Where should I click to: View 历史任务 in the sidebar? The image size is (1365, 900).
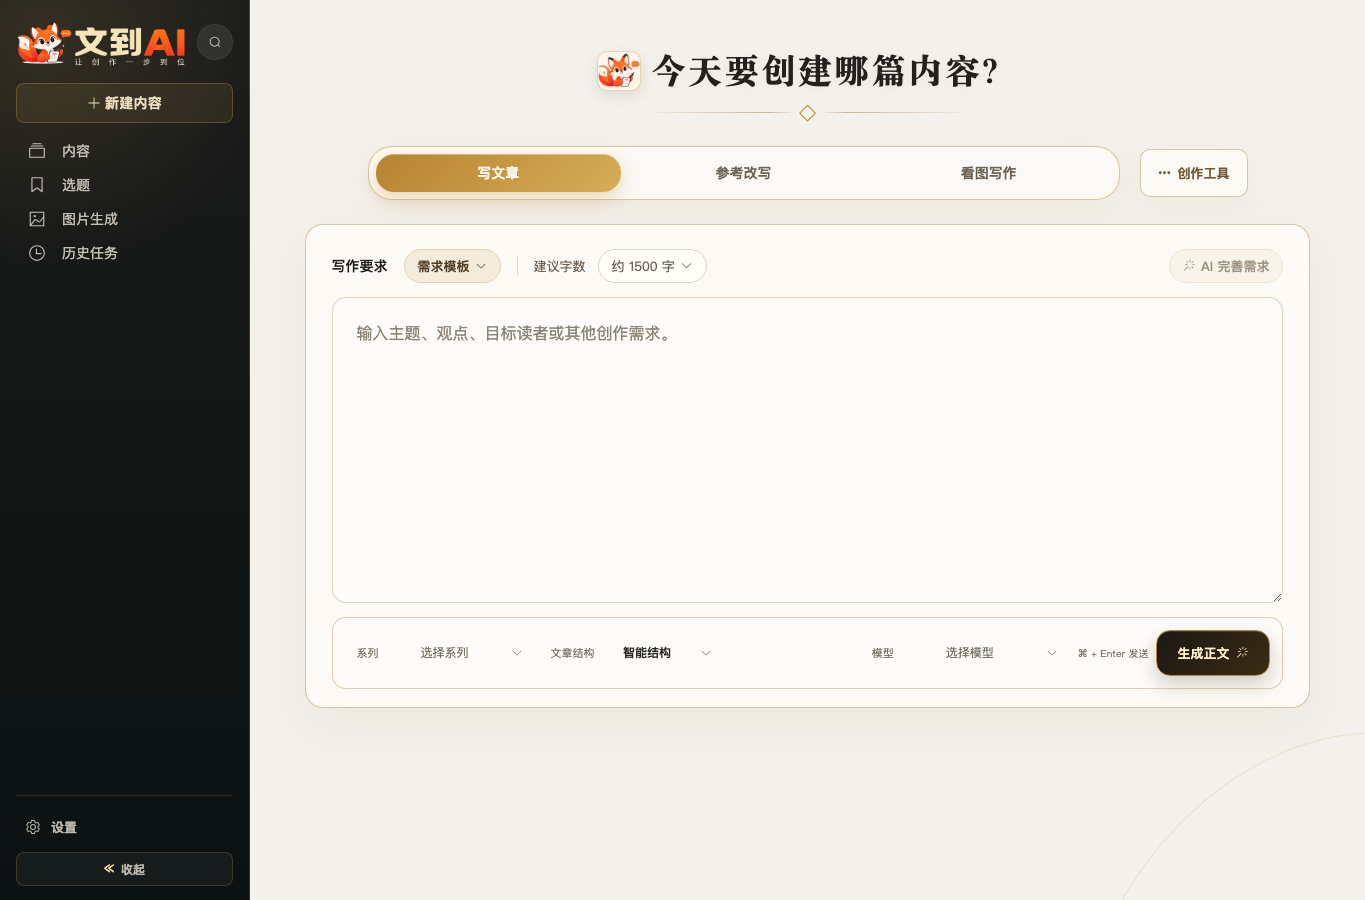tap(124, 253)
